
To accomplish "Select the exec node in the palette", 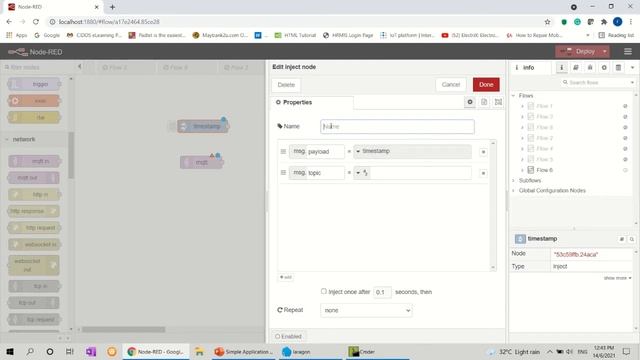I will [34, 101].
